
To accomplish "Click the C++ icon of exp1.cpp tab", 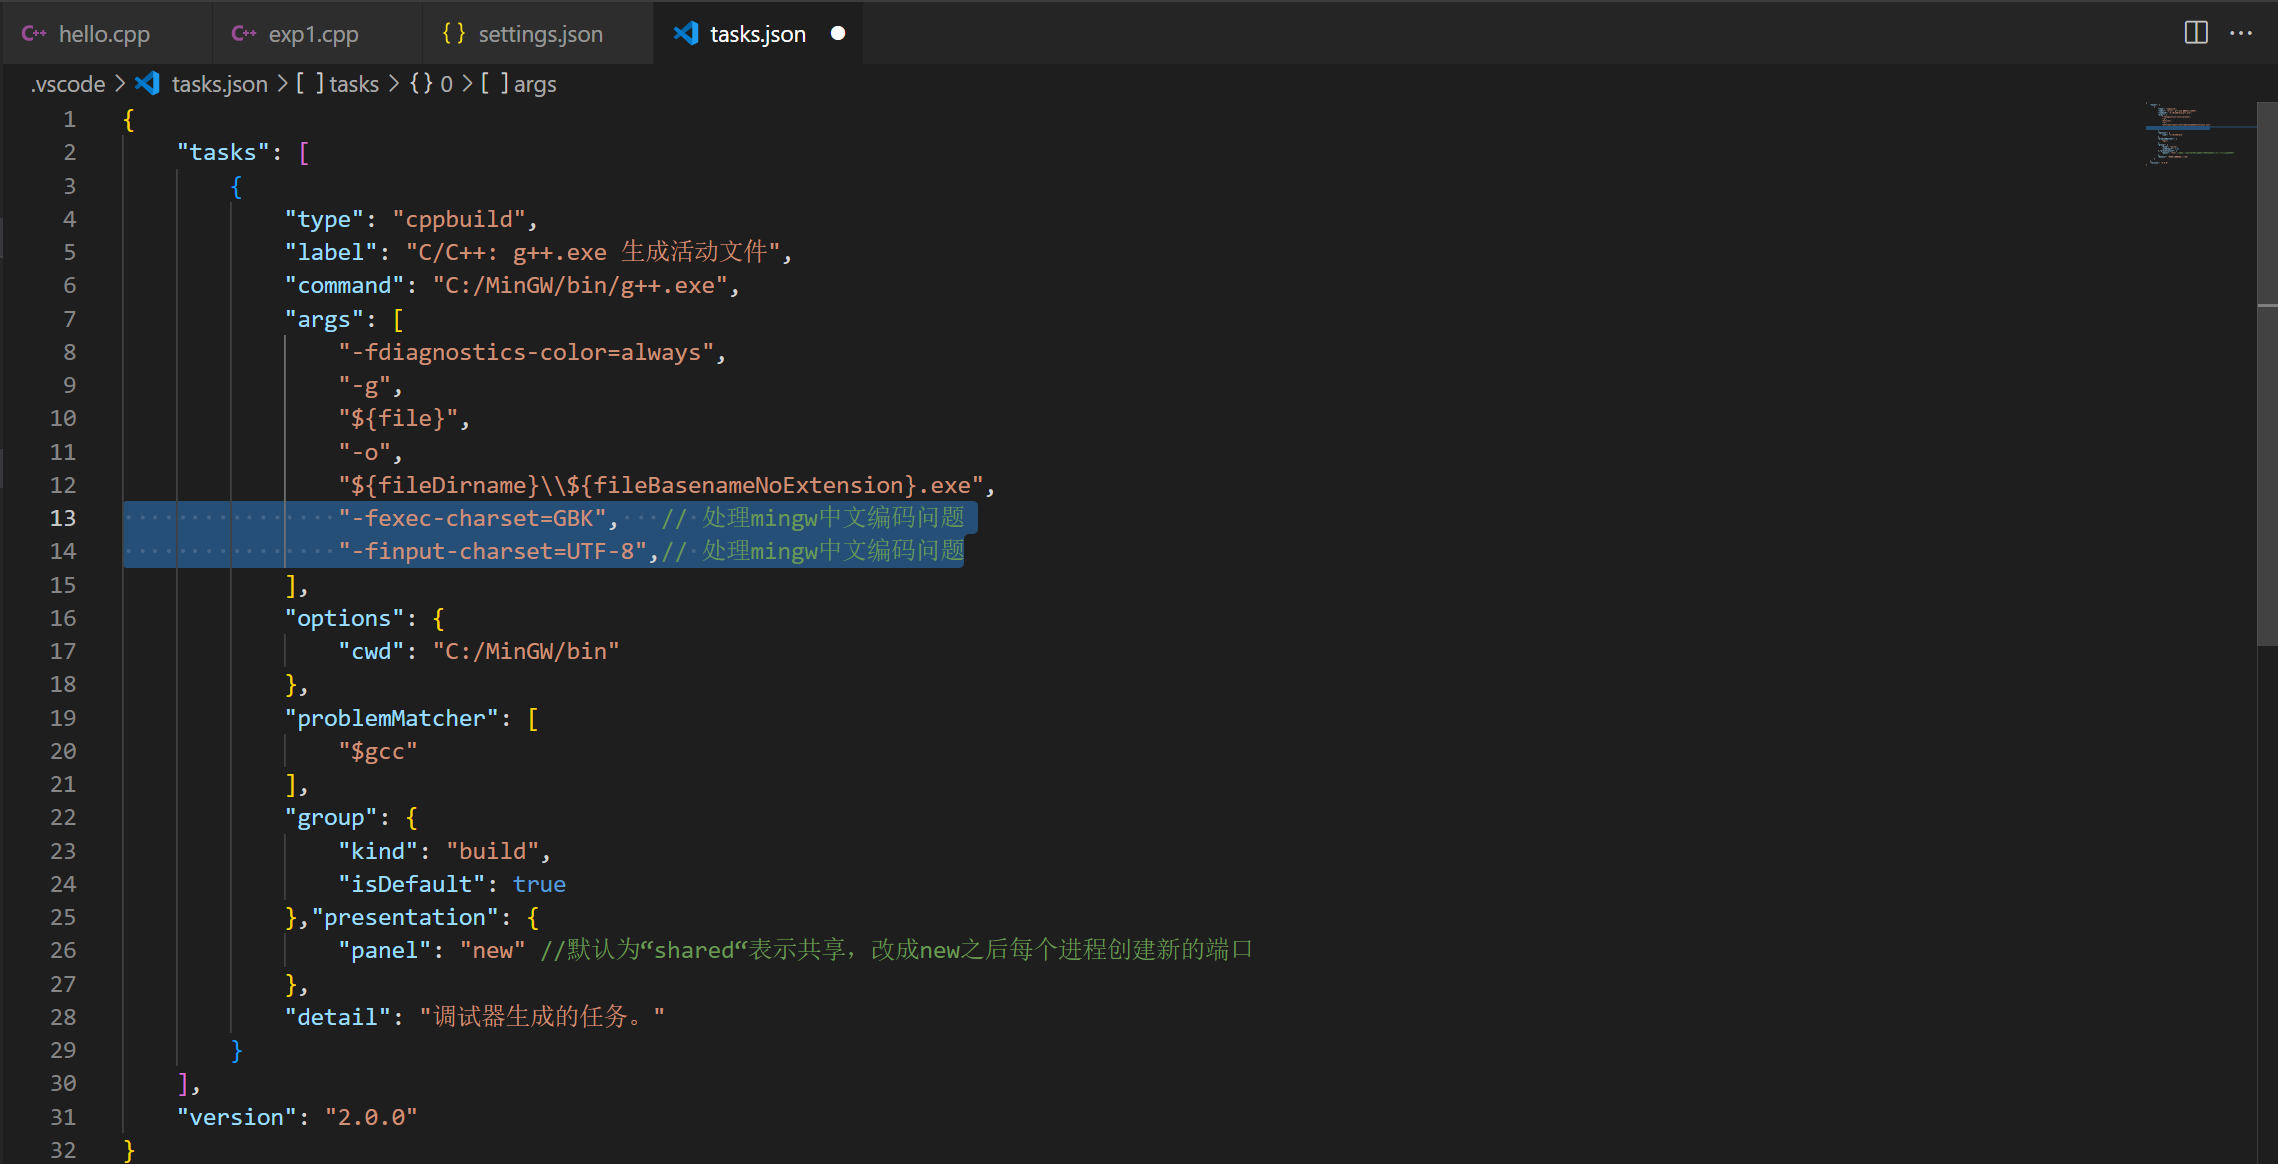I will 244,33.
